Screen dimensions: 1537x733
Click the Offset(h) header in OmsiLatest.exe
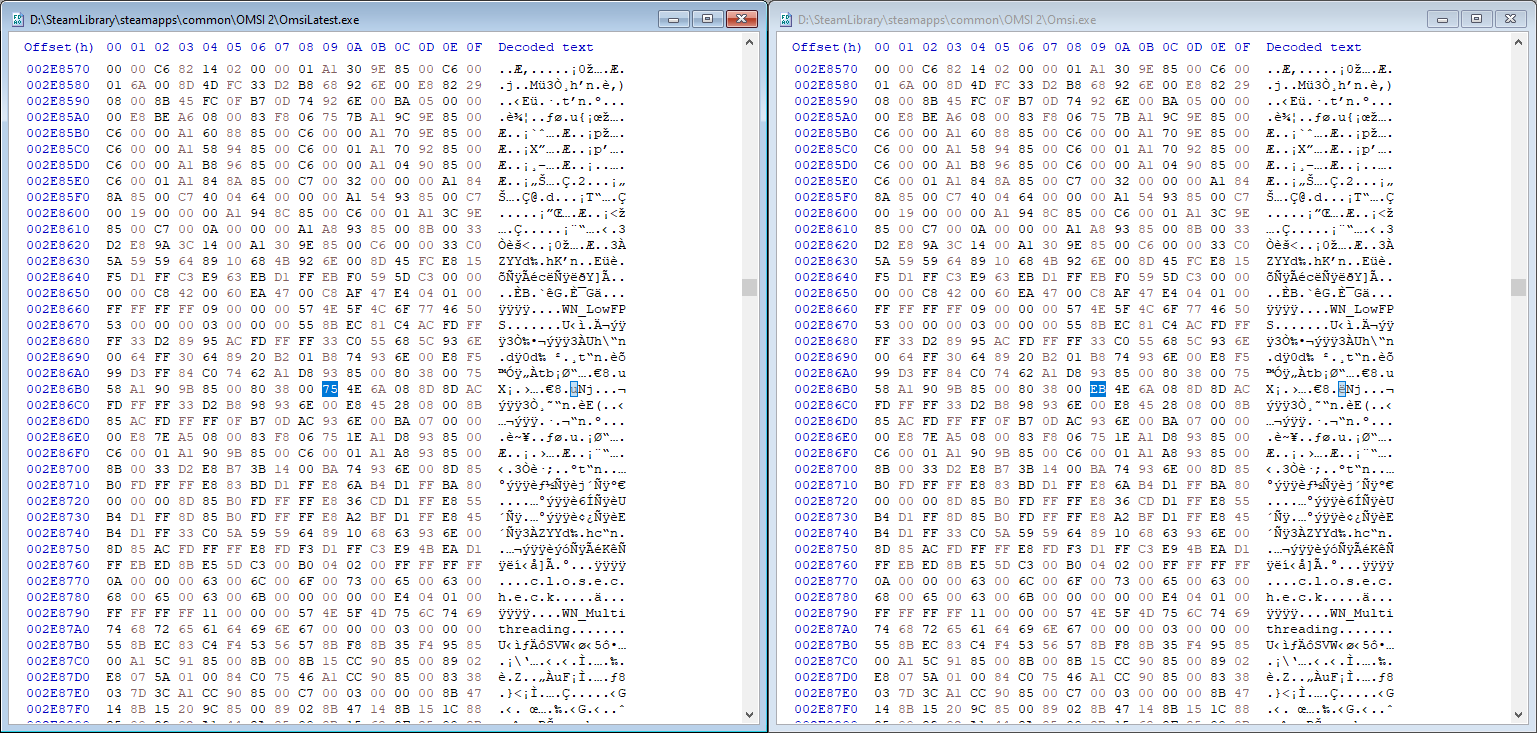(58, 47)
